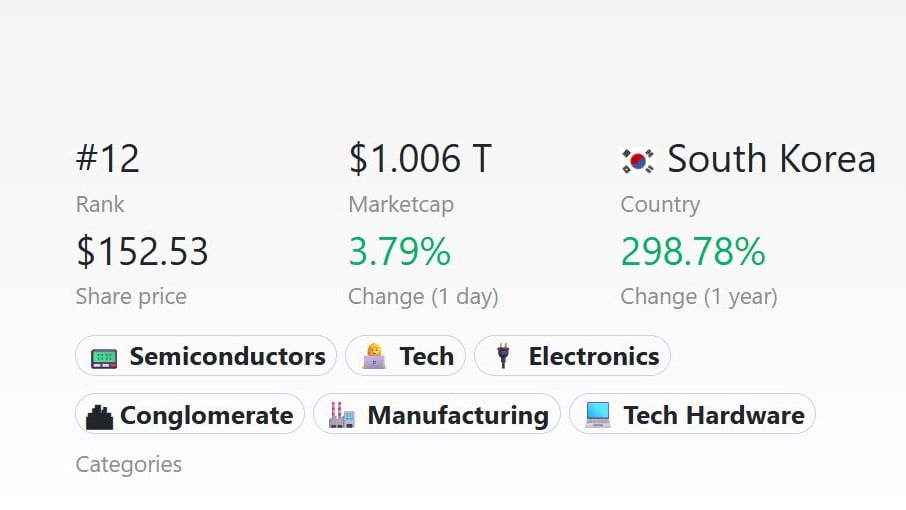Click the Conglomerate city skyline icon
The width and height of the screenshot is (906, 510).
(99, 415)
